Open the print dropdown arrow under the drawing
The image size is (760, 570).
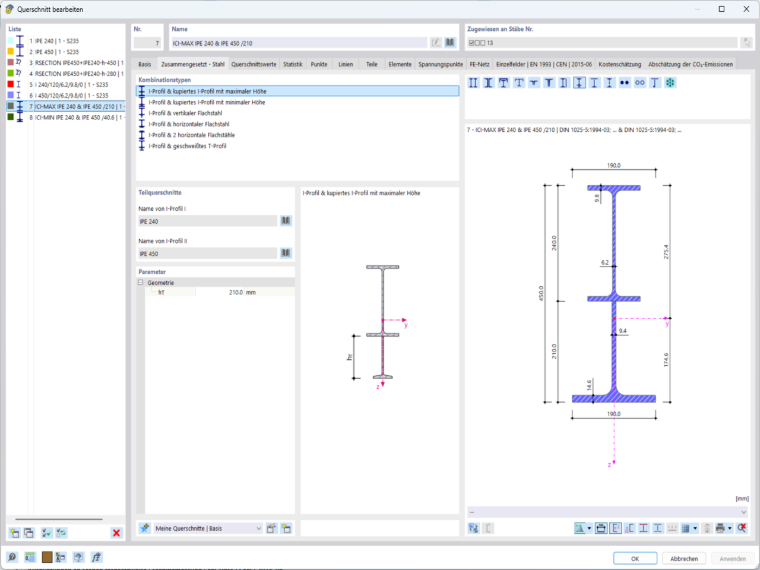coord(729,528)
